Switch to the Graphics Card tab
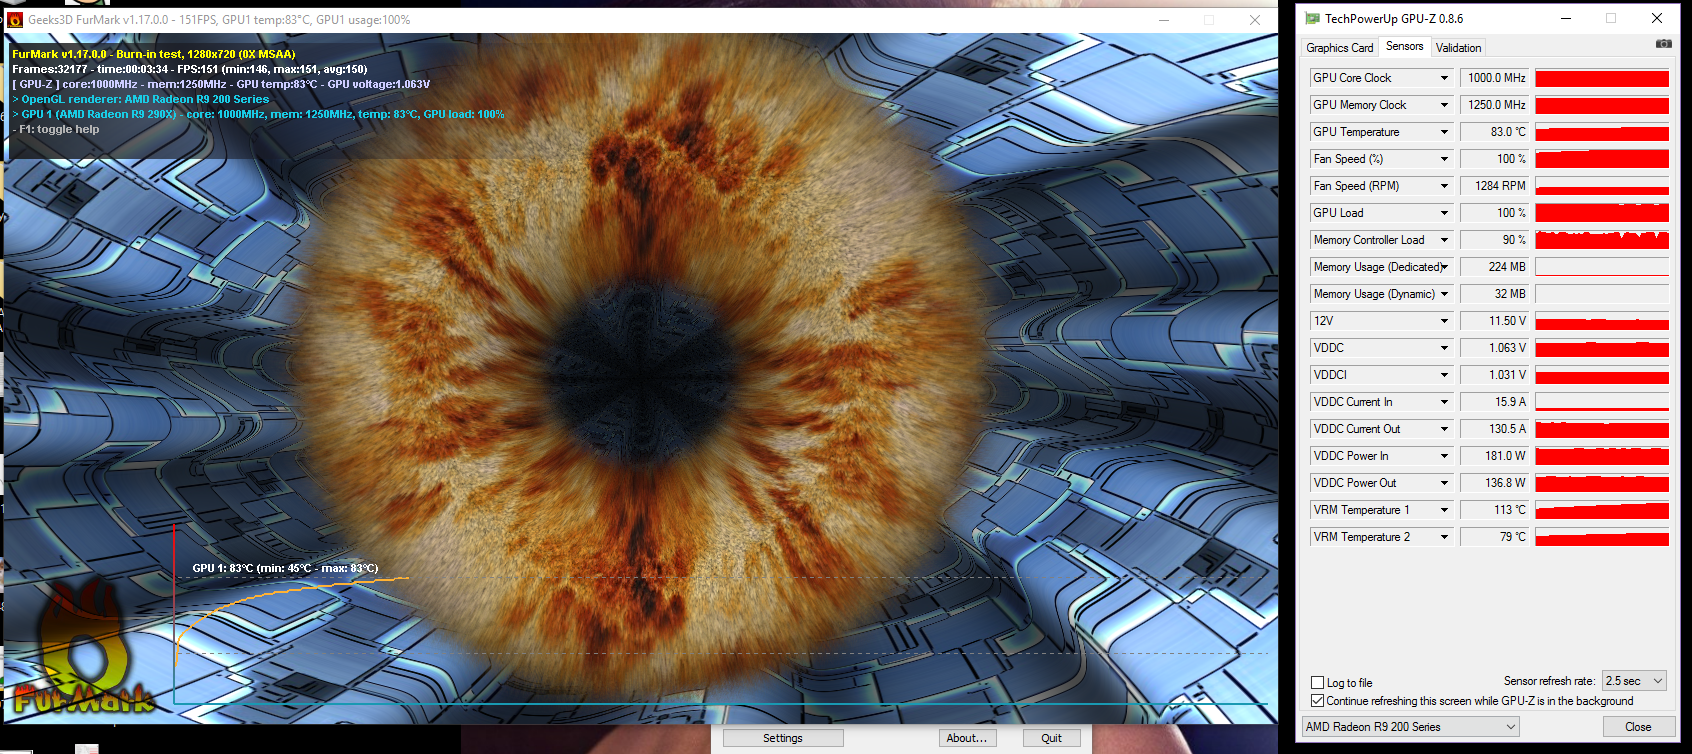This screenshot has width=1692, height=754. pyautogui.click(x=1340, y=48)
